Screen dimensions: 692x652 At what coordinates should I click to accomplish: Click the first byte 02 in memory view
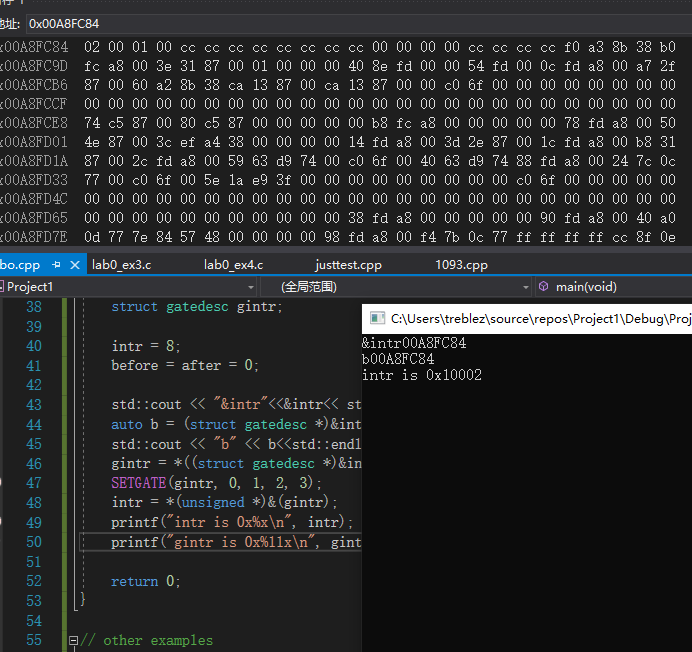coord(92,47)
